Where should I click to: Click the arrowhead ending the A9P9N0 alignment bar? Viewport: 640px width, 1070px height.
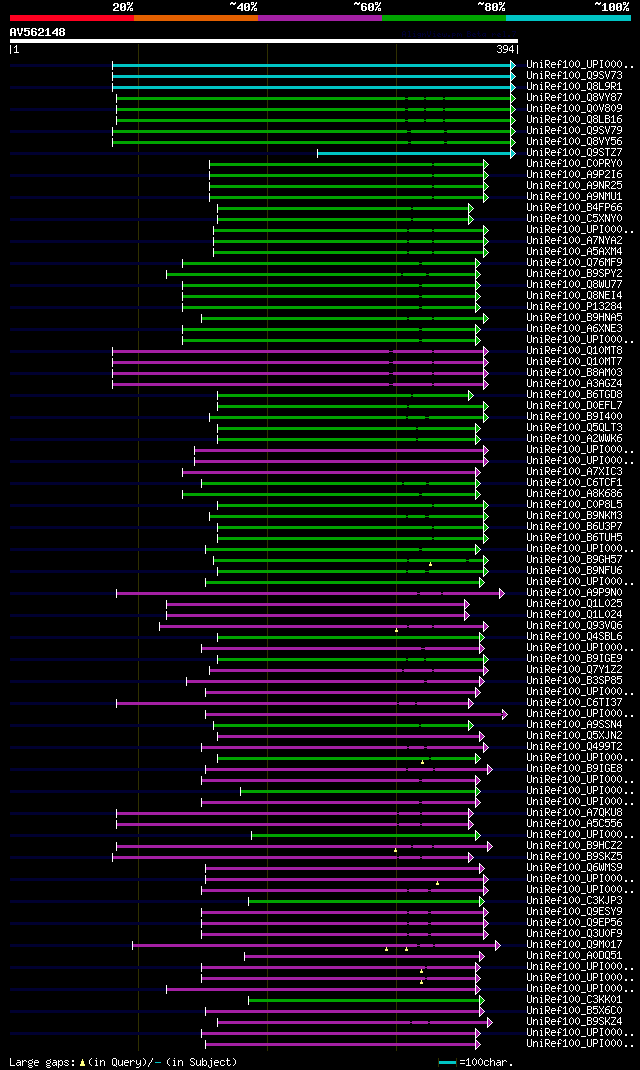coord(502,594)
